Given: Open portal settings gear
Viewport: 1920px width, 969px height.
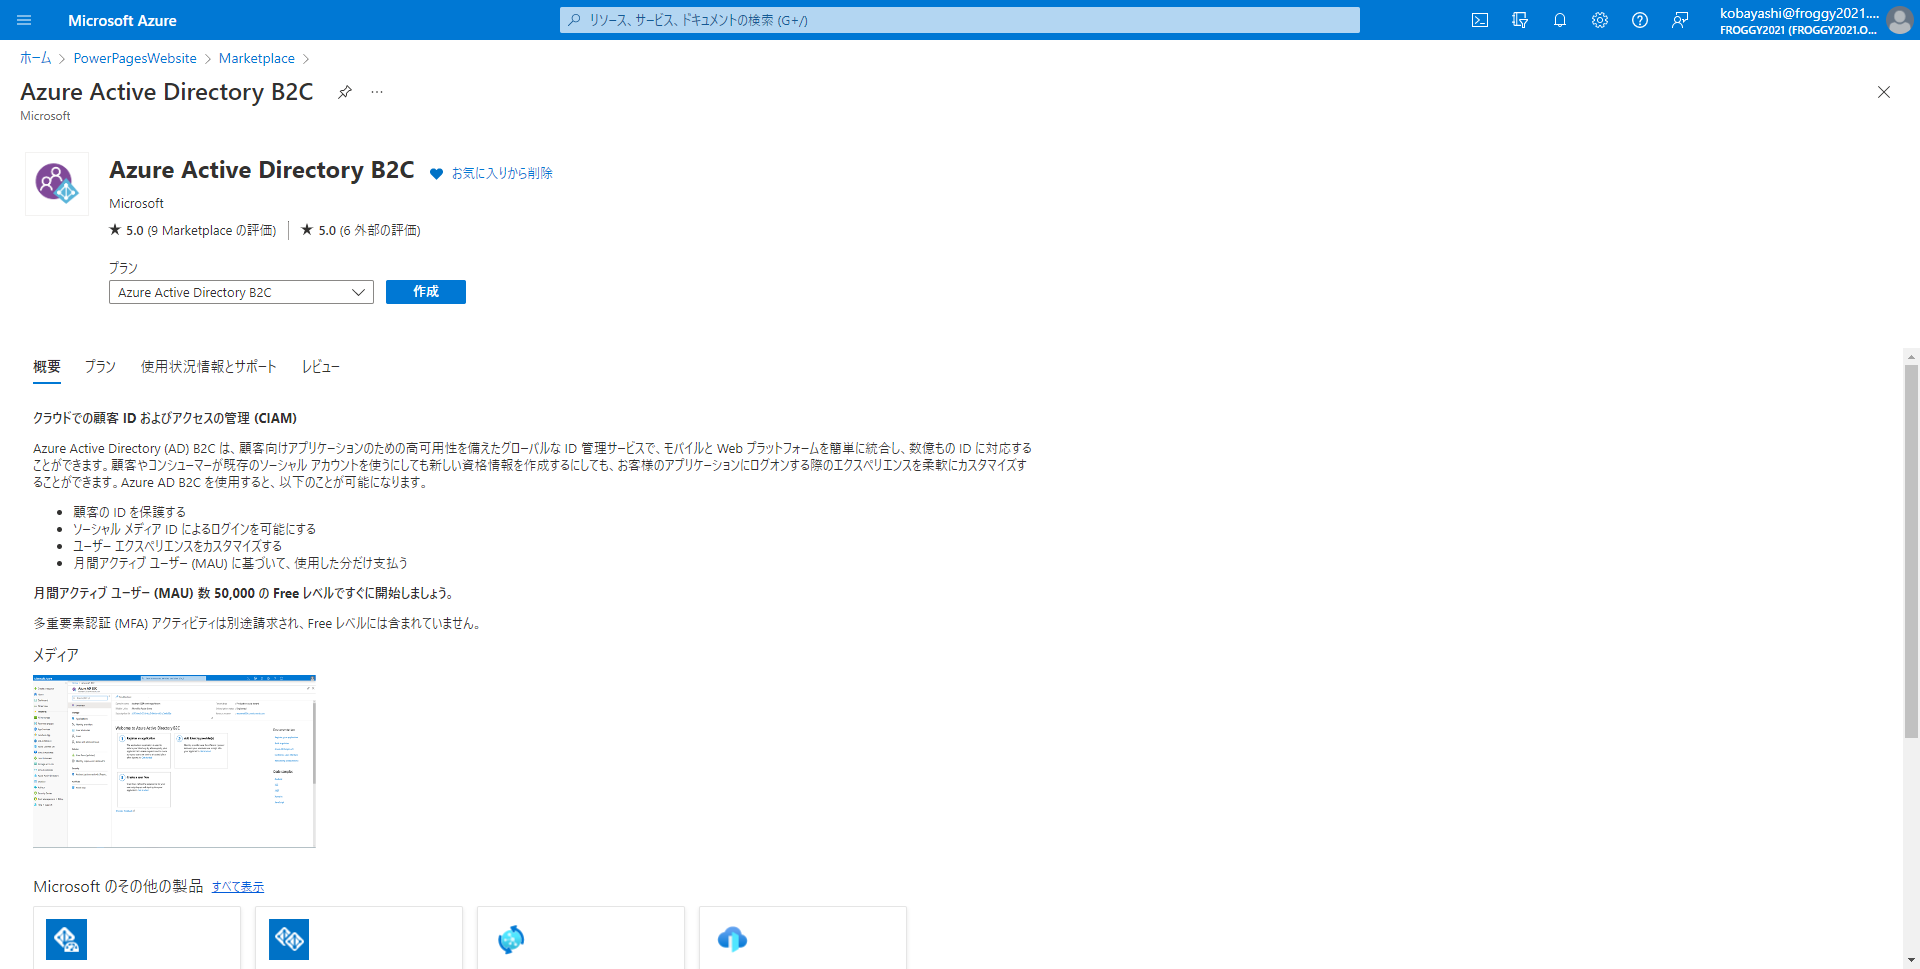Looking at the screenshot, I should click(x=1600, y=20).
